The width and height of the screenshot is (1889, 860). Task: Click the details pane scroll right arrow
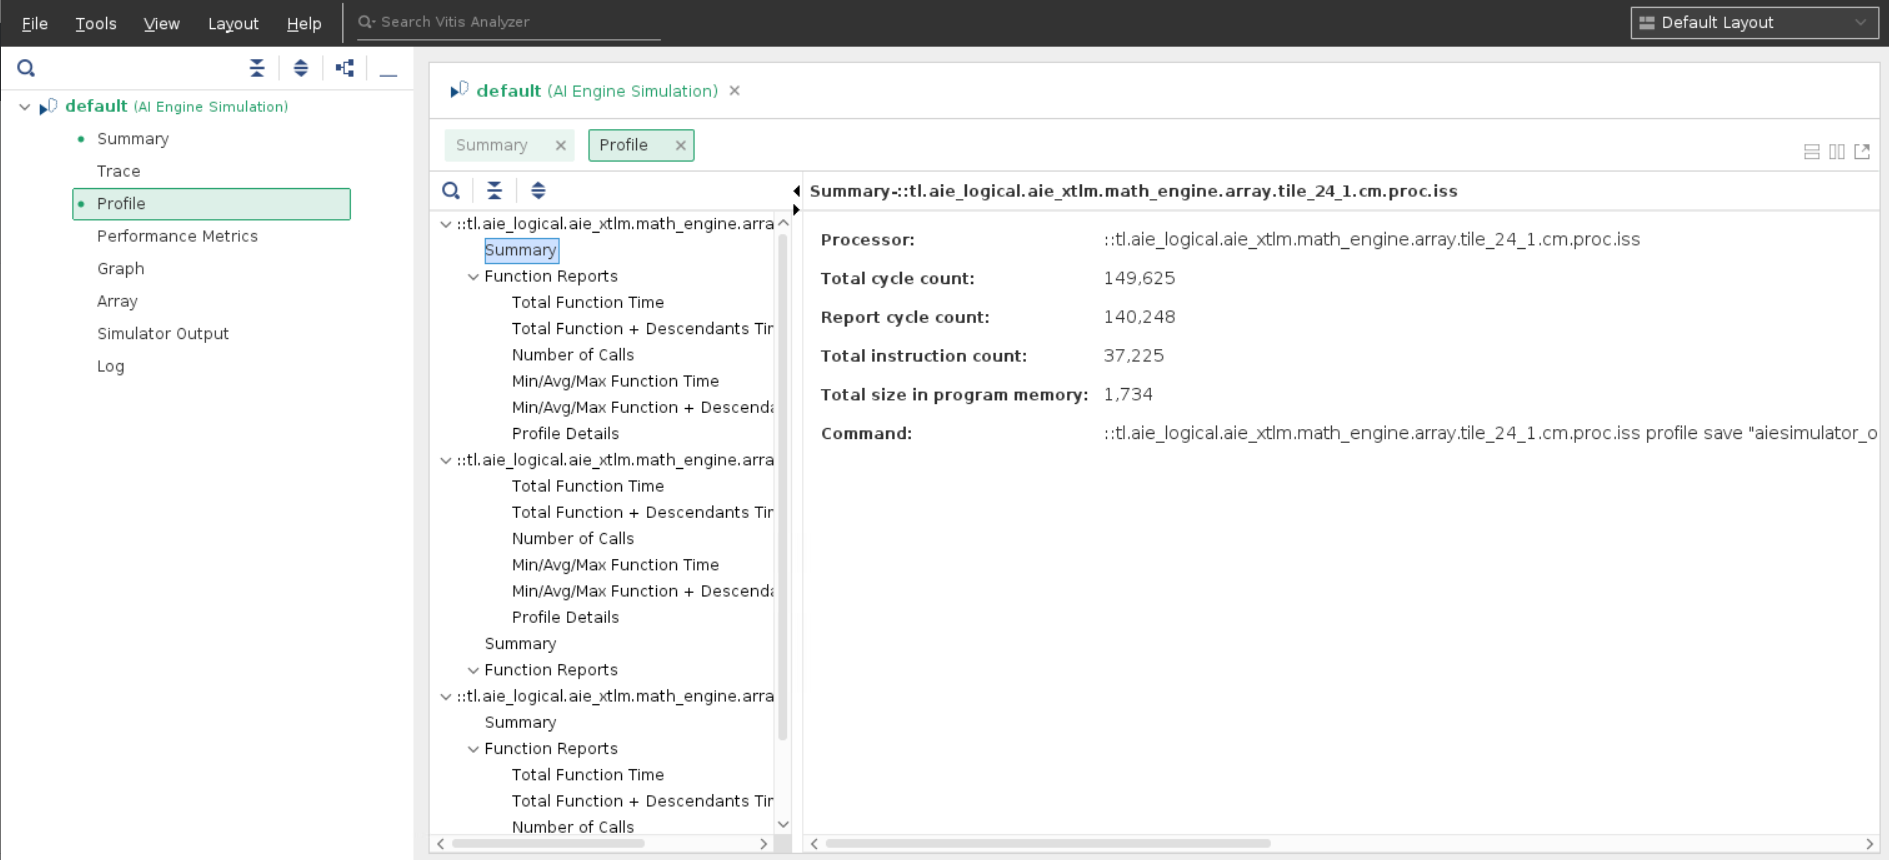1869,844
